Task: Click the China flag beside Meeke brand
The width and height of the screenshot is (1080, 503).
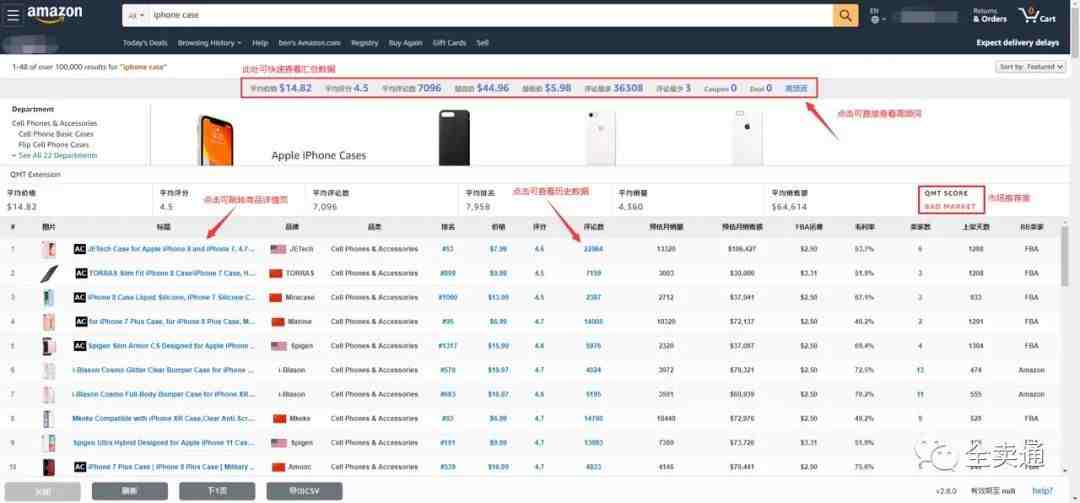Action: coord(279,418)
